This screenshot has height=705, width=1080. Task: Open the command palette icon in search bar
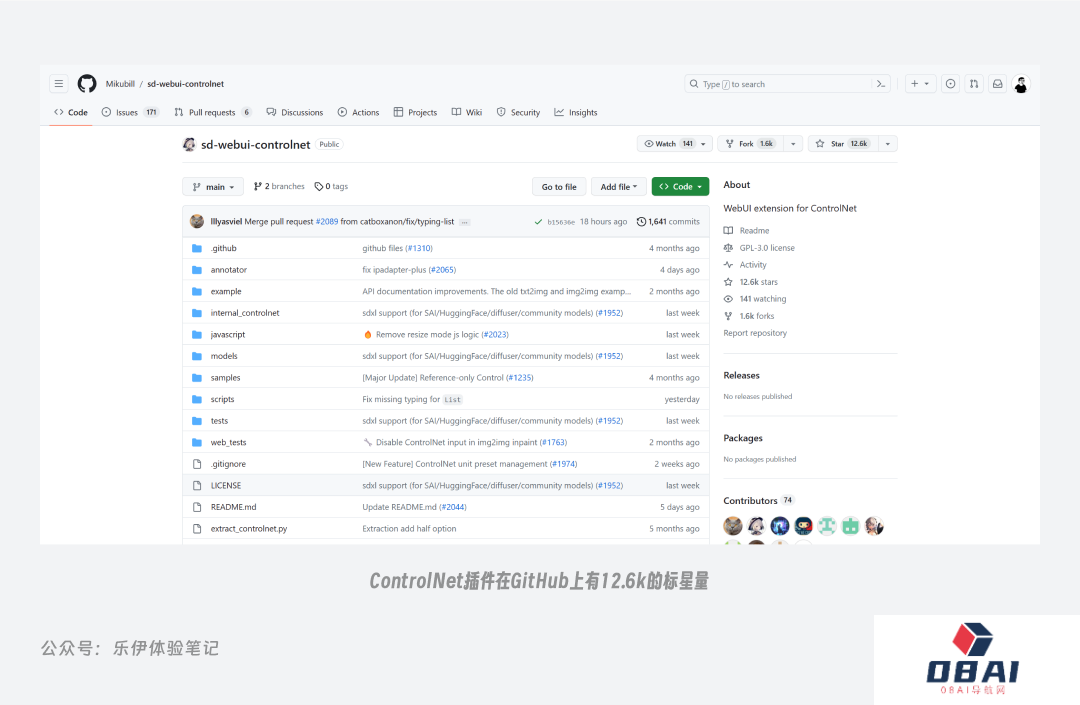[880, 84]
